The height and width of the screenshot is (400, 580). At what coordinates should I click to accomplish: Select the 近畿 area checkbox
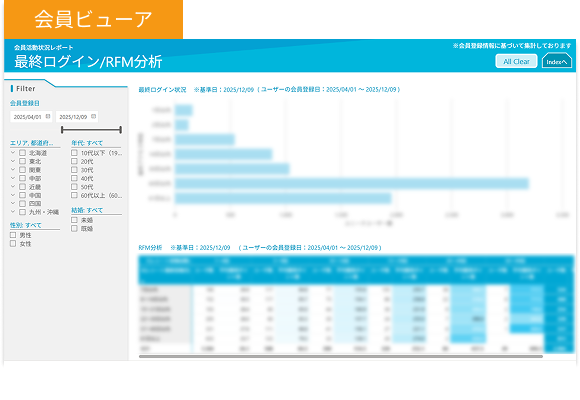coord(22,186)
